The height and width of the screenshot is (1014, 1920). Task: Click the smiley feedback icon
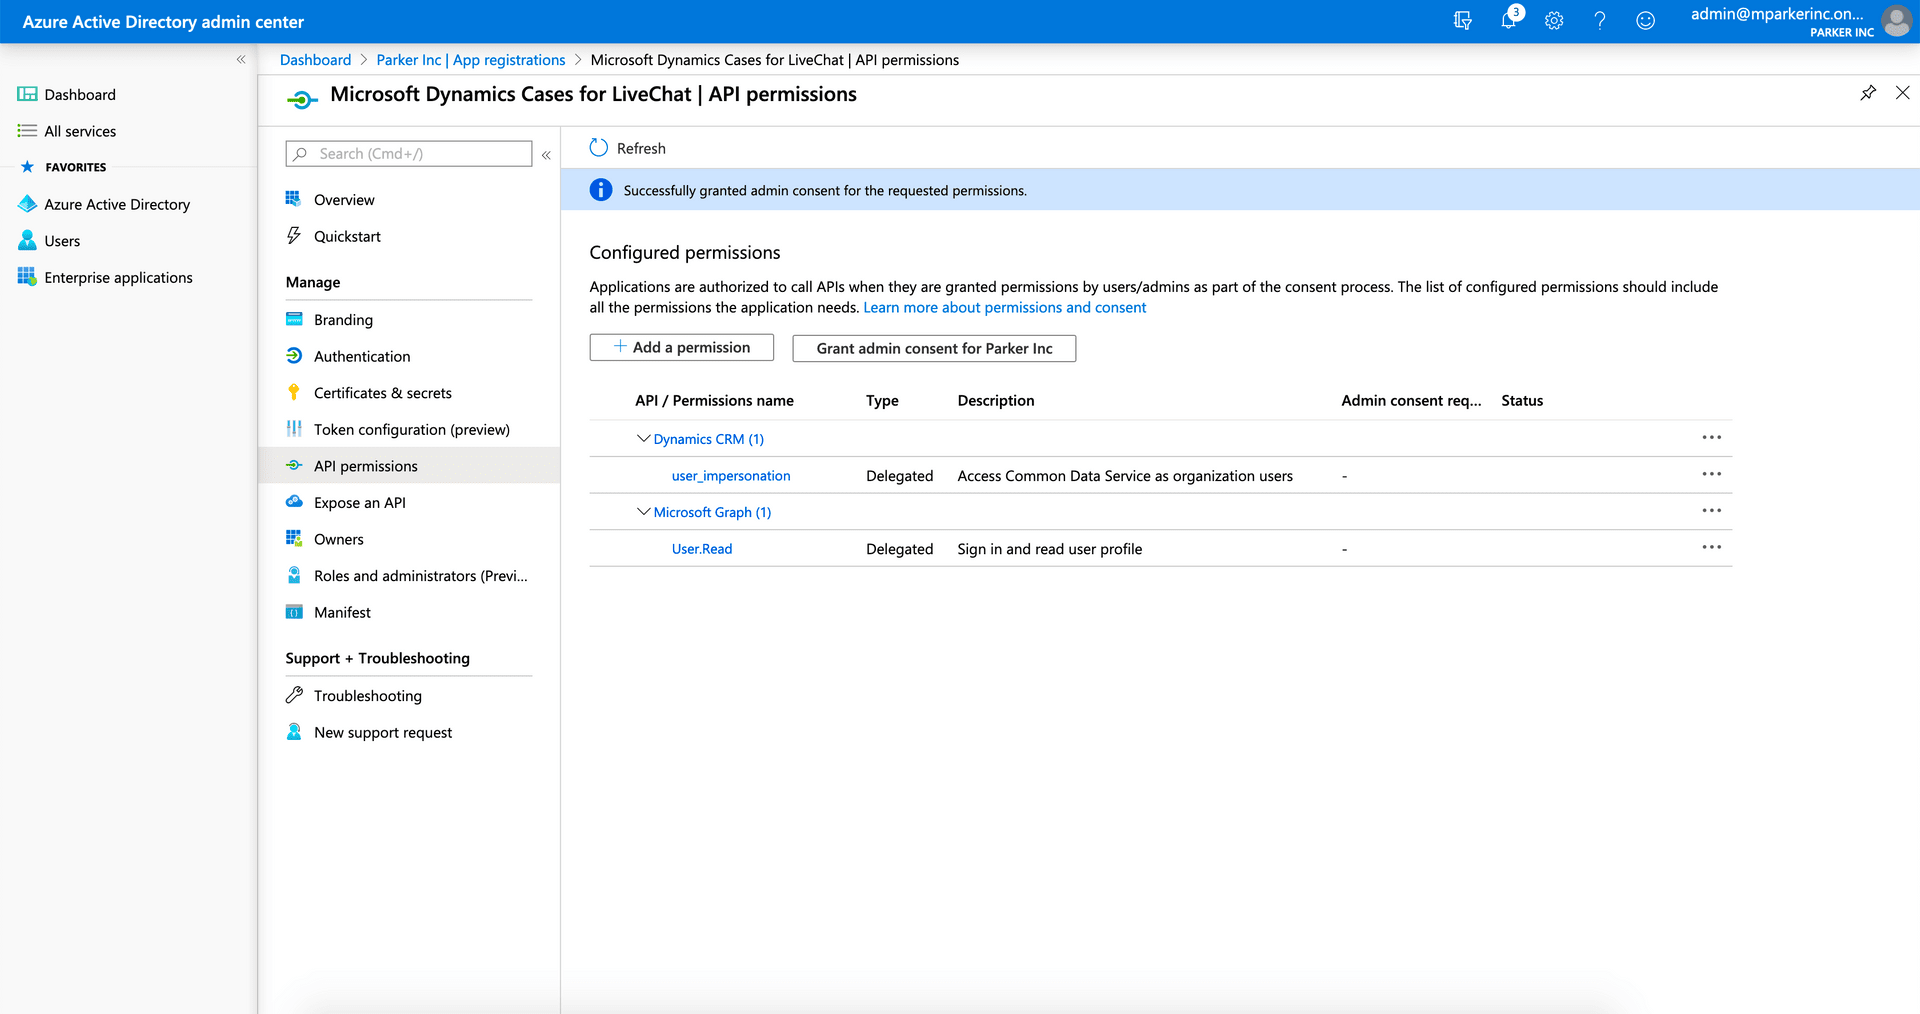click(1645, 20)
